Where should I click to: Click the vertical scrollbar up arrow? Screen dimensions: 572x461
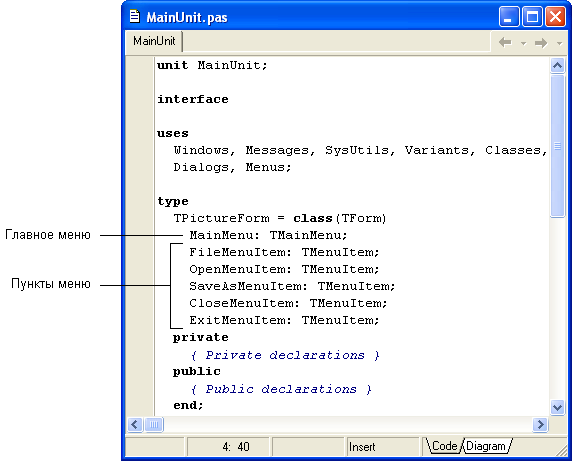click(x=557, y=66)
